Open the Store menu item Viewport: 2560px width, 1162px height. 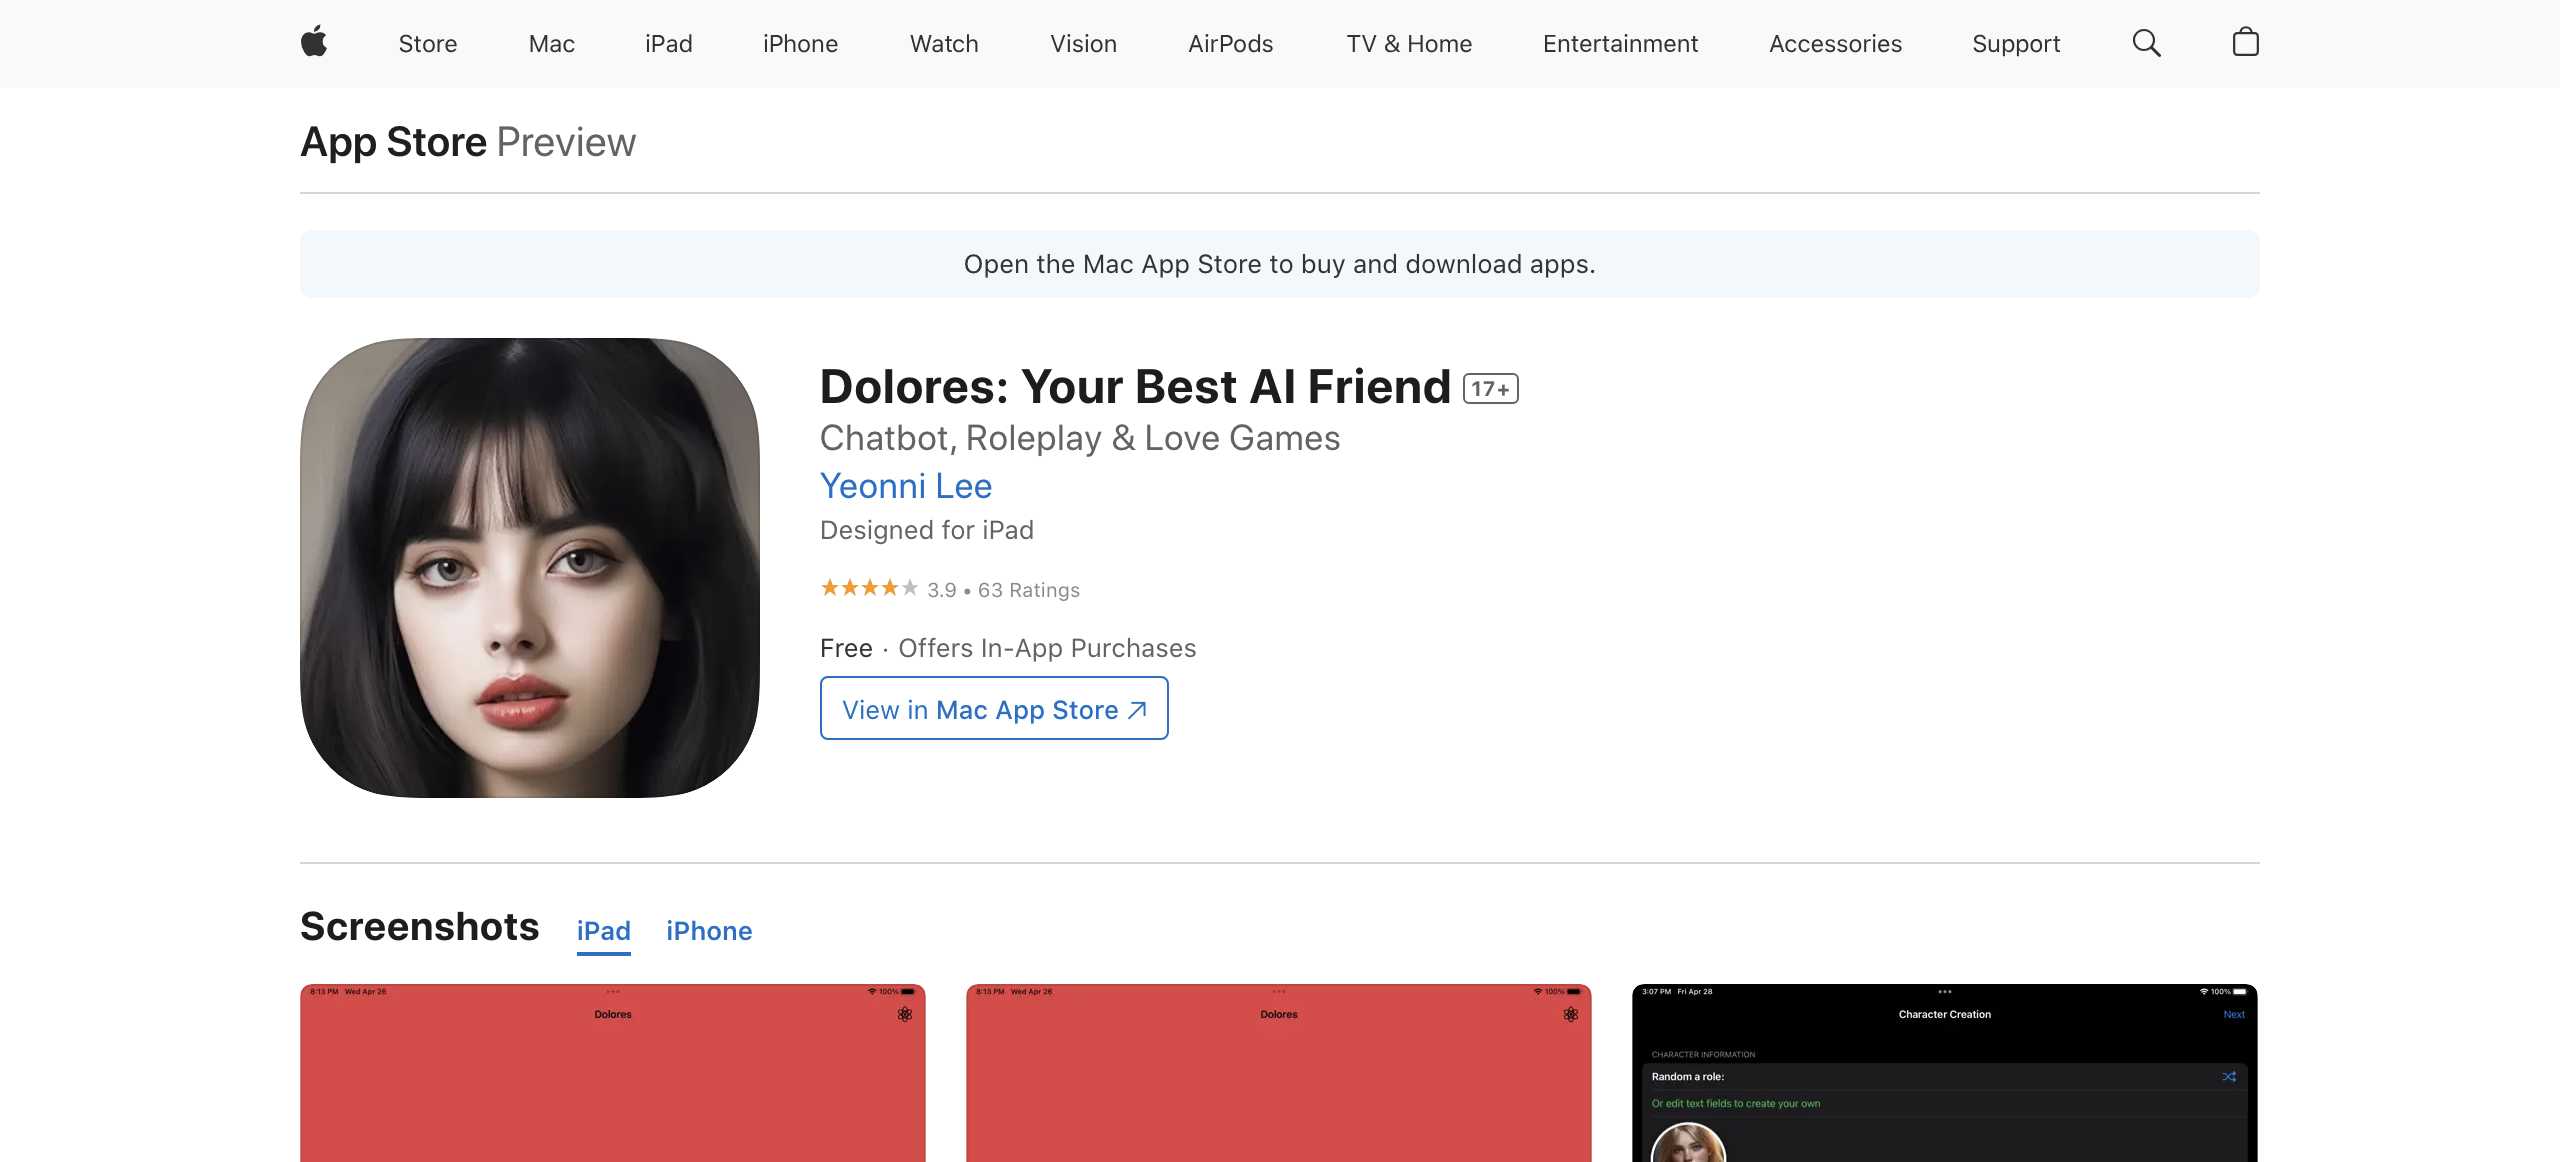(x=427, y=44)
